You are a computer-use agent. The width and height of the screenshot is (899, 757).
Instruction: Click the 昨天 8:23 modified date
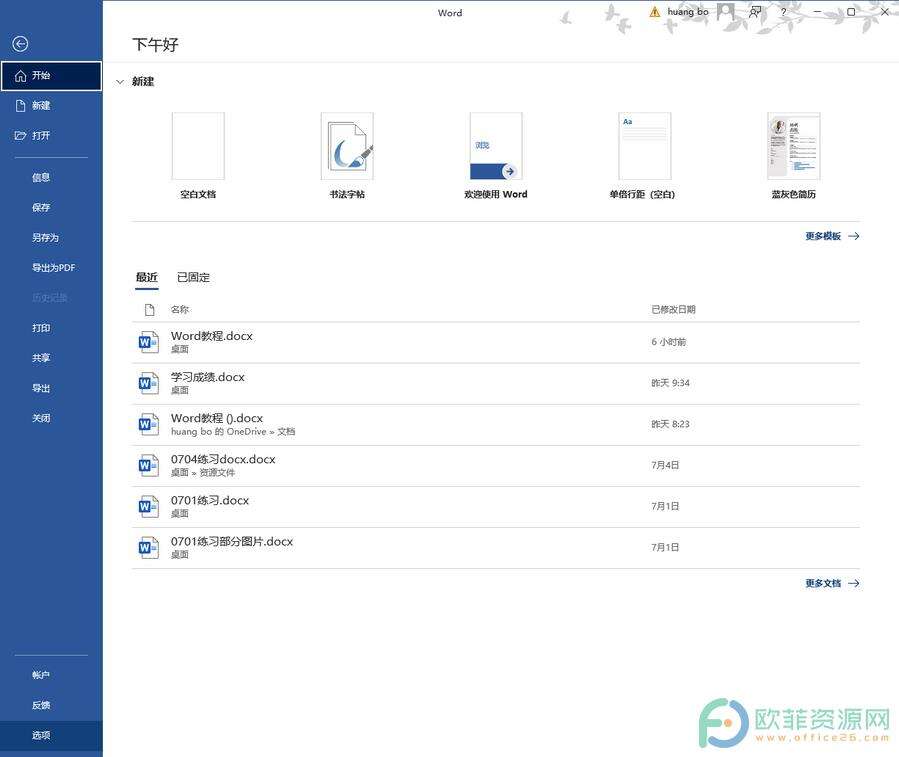pyautogui.click(x=670, y=424)
